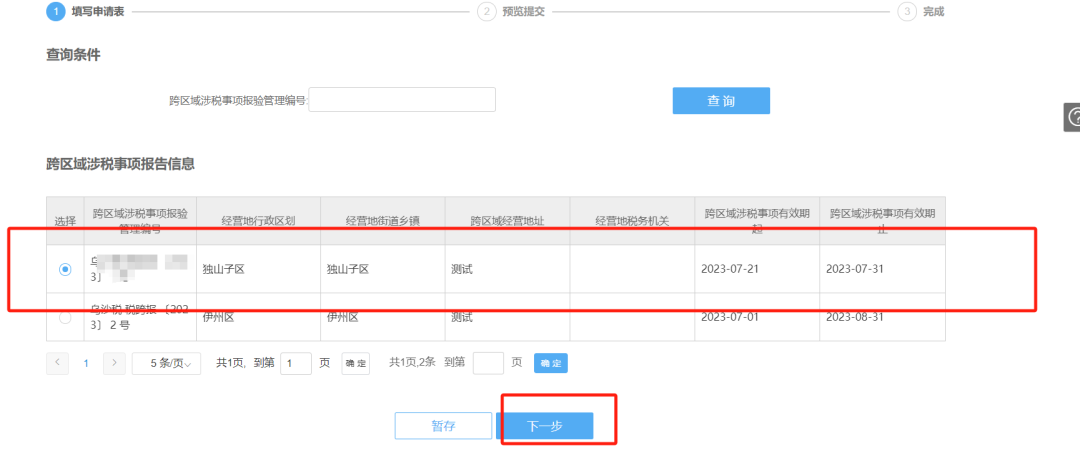The height and width of the screenshot is (453, 1080).
Task: Click page number 1 in pagination
Action: (86, 363)
